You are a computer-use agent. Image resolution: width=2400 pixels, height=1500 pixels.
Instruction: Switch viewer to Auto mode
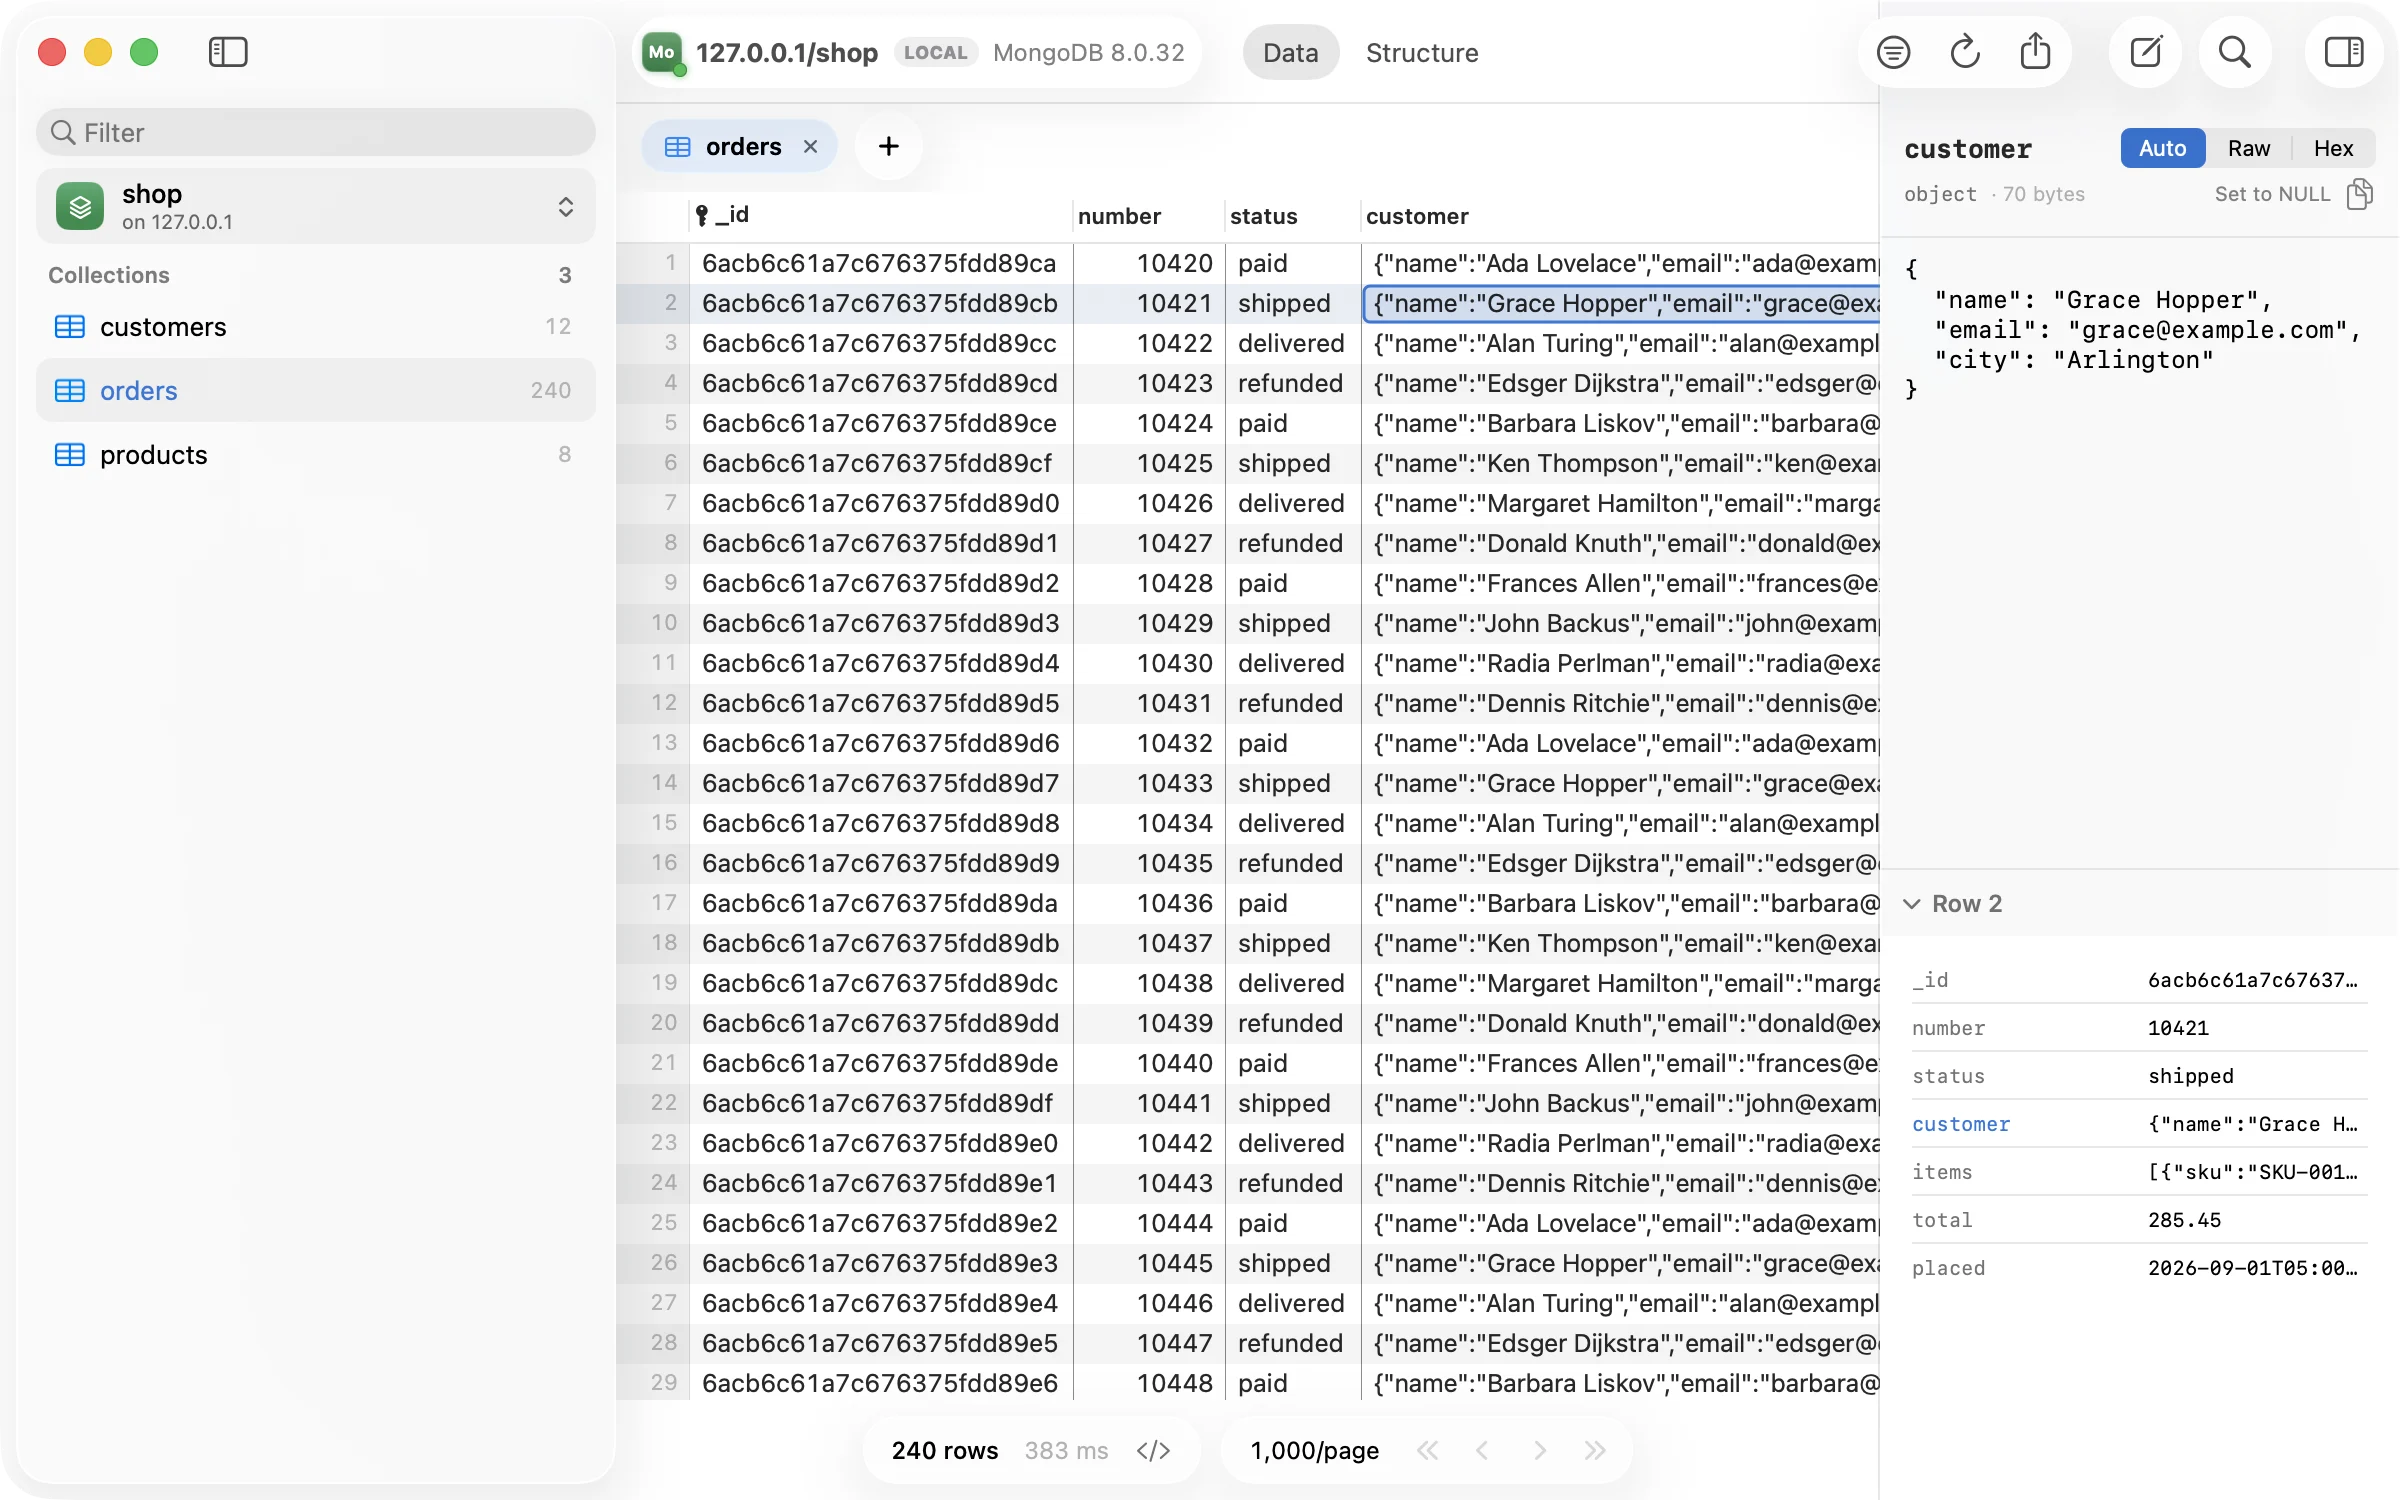pyautogui.click(x=2162, y=148)
